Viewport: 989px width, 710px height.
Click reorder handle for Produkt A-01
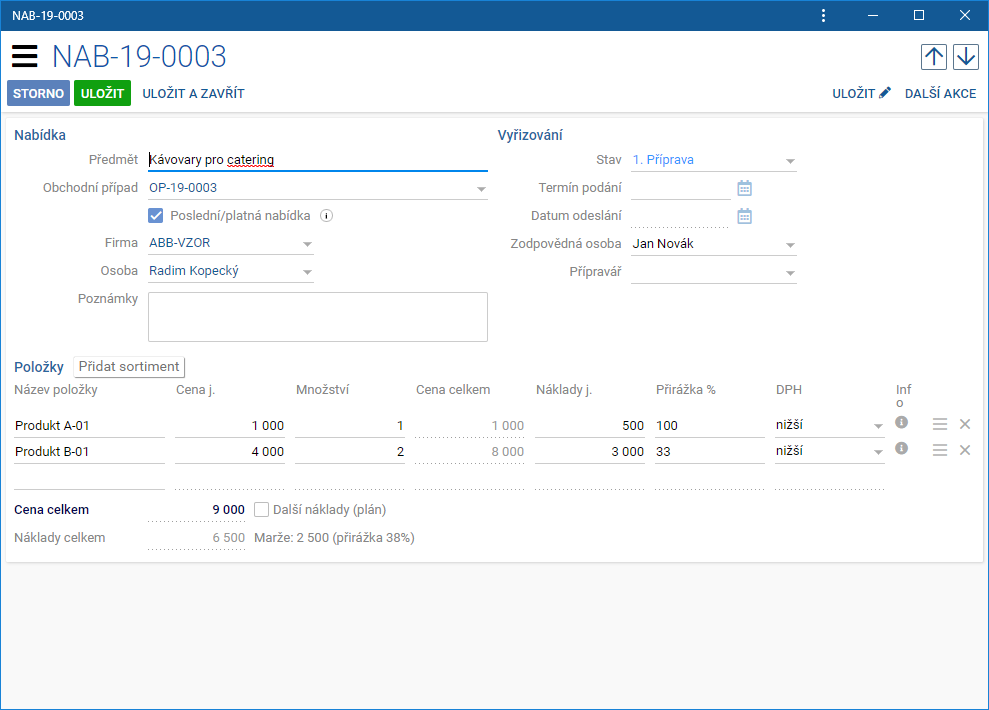tap(940, 424)
